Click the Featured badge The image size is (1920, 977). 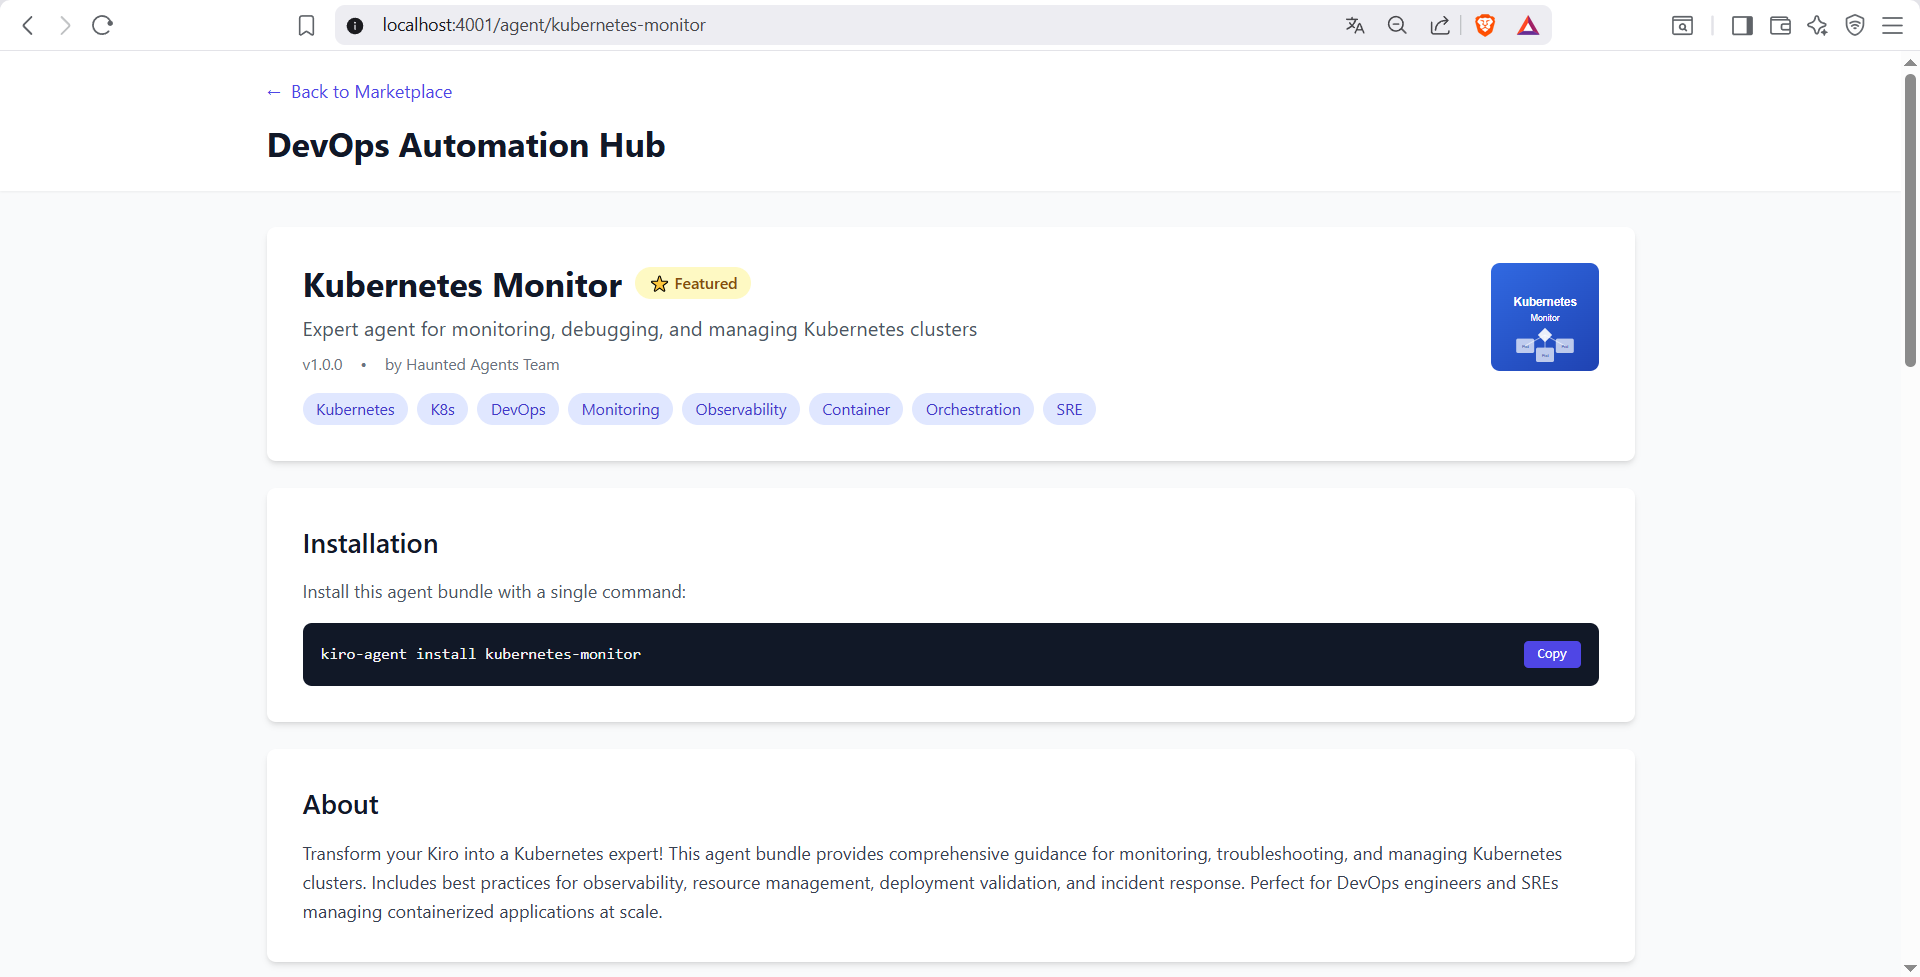click(693, 284)
